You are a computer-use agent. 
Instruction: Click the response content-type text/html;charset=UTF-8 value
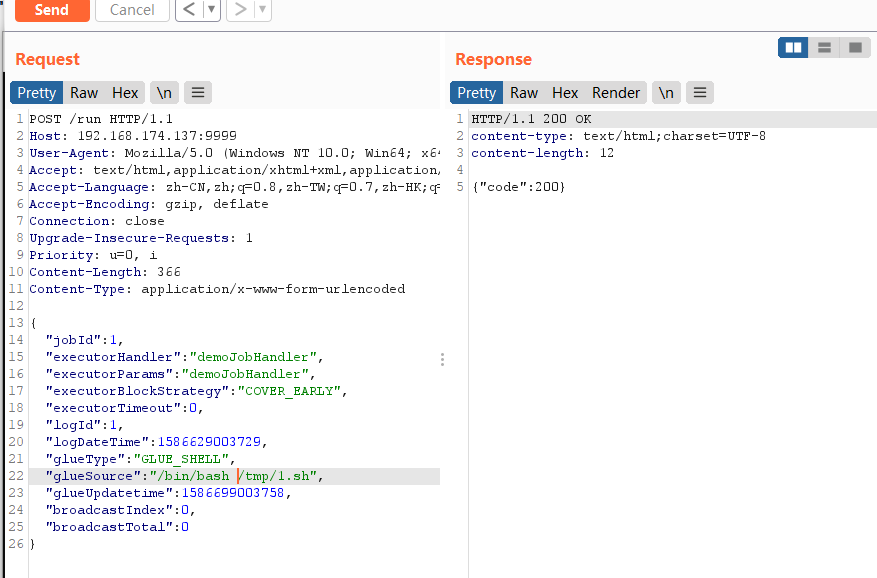[x=675, y=136]
